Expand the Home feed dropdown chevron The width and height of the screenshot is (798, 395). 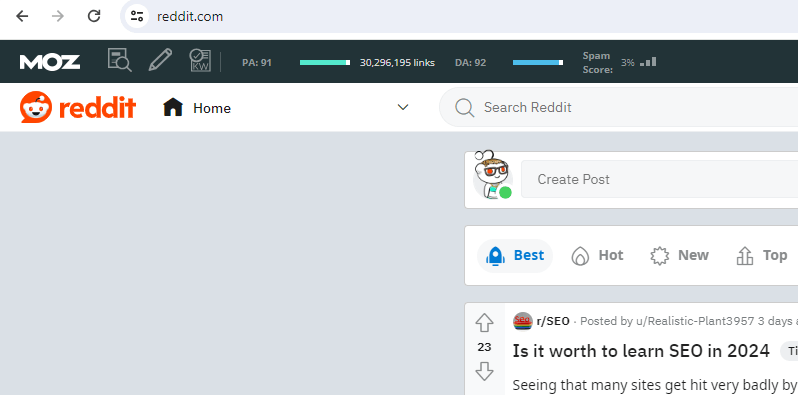point(403,107)
